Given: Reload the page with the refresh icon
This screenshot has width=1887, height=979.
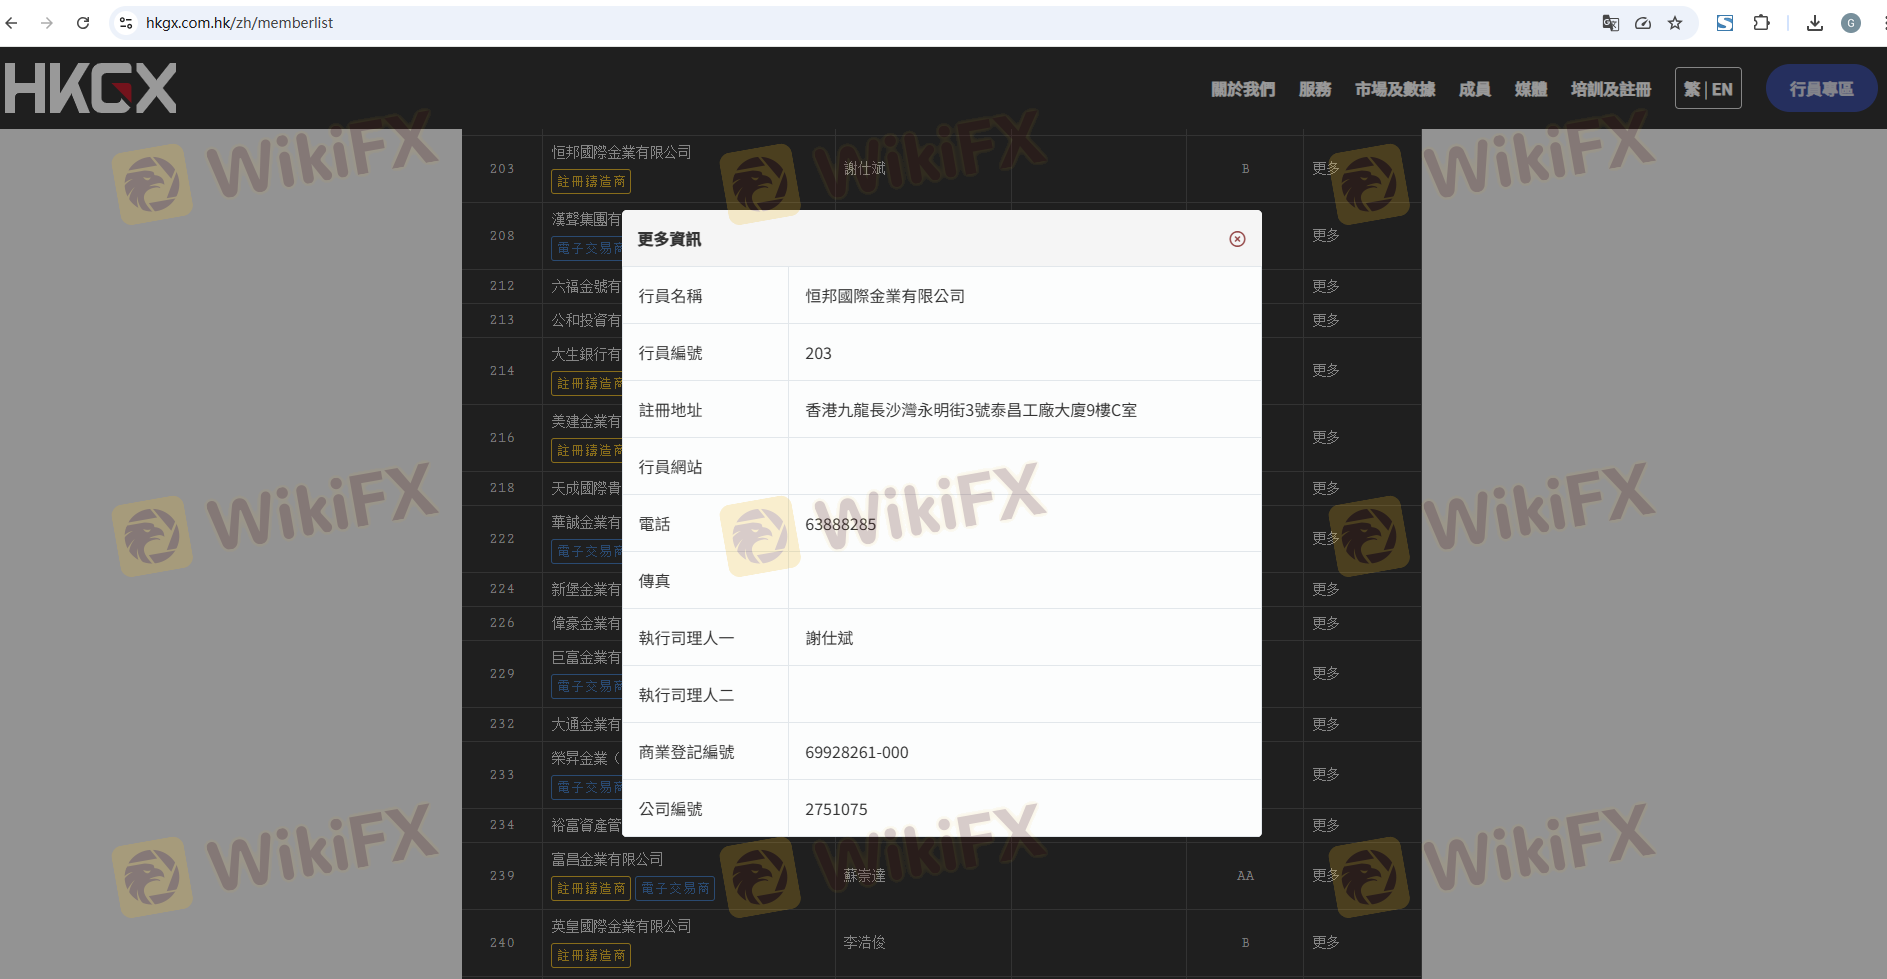Looking at the screenshot, I should tap(83, 23).
